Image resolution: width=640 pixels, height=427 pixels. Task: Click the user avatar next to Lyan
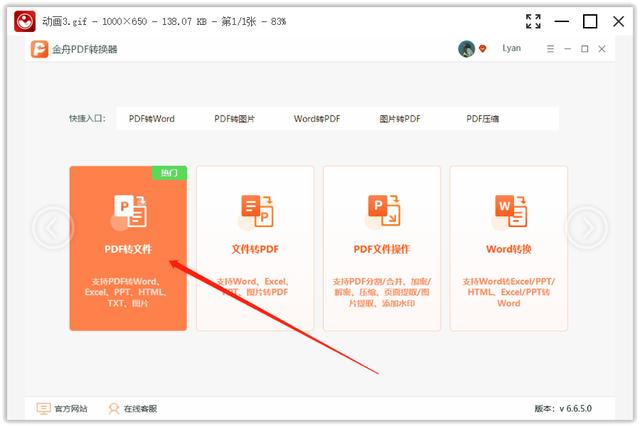tap(466, 49)
